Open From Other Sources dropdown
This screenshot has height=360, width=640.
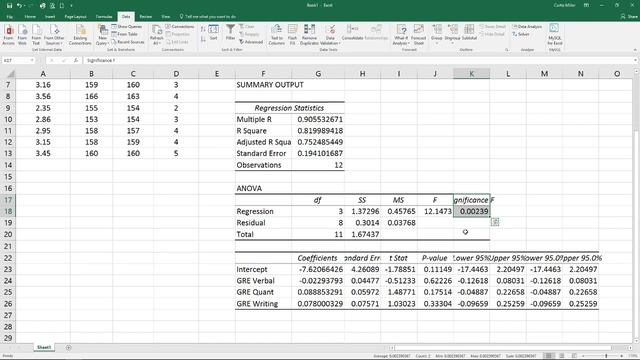click(54, 35)
